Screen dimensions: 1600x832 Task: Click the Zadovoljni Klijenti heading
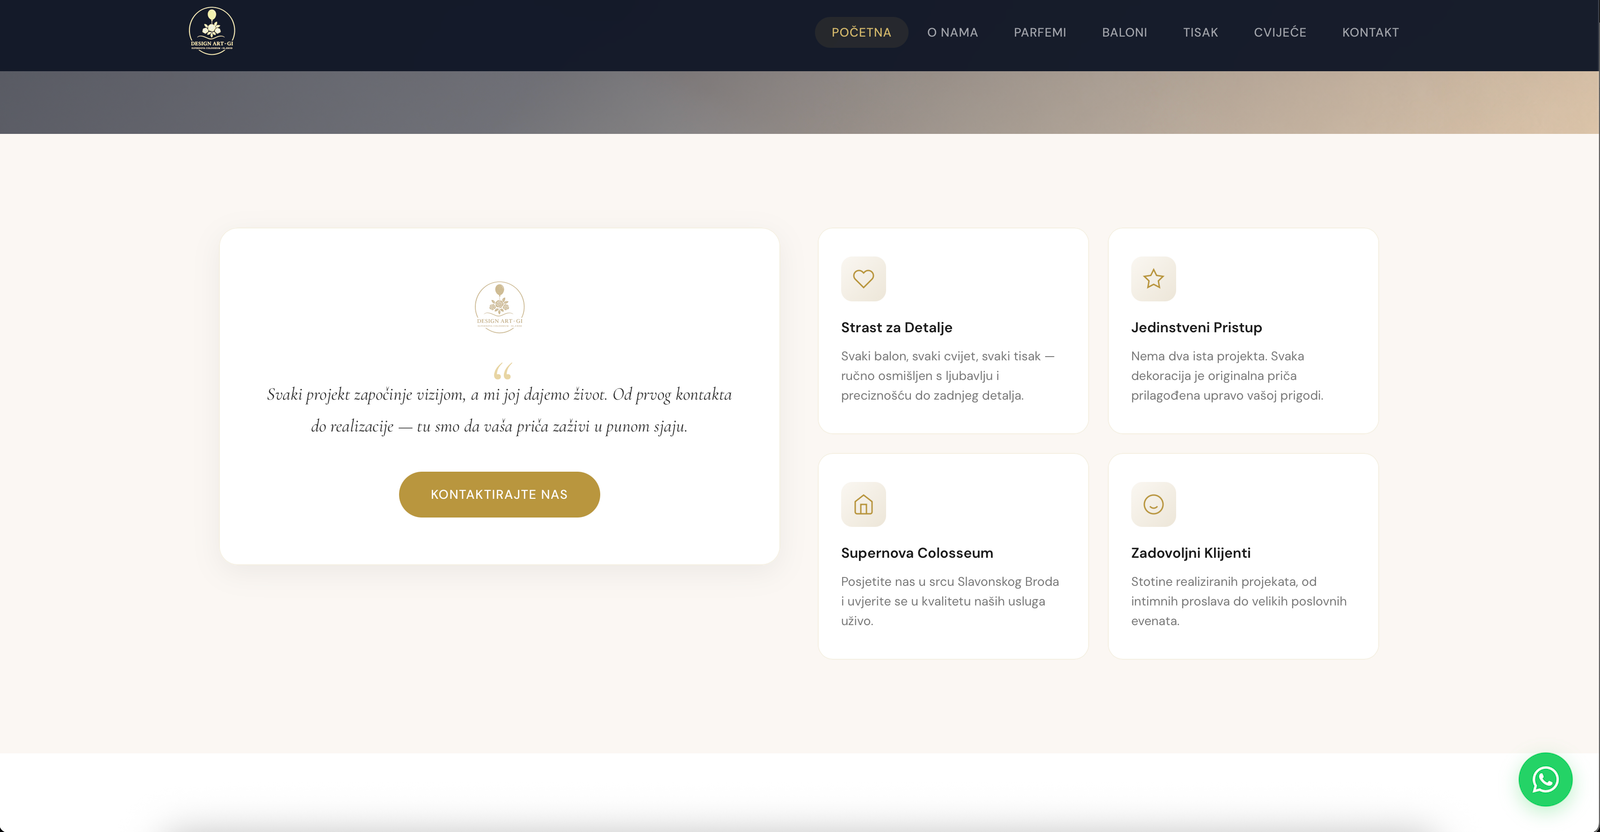pyautogui.click(x=1190, y=553)
